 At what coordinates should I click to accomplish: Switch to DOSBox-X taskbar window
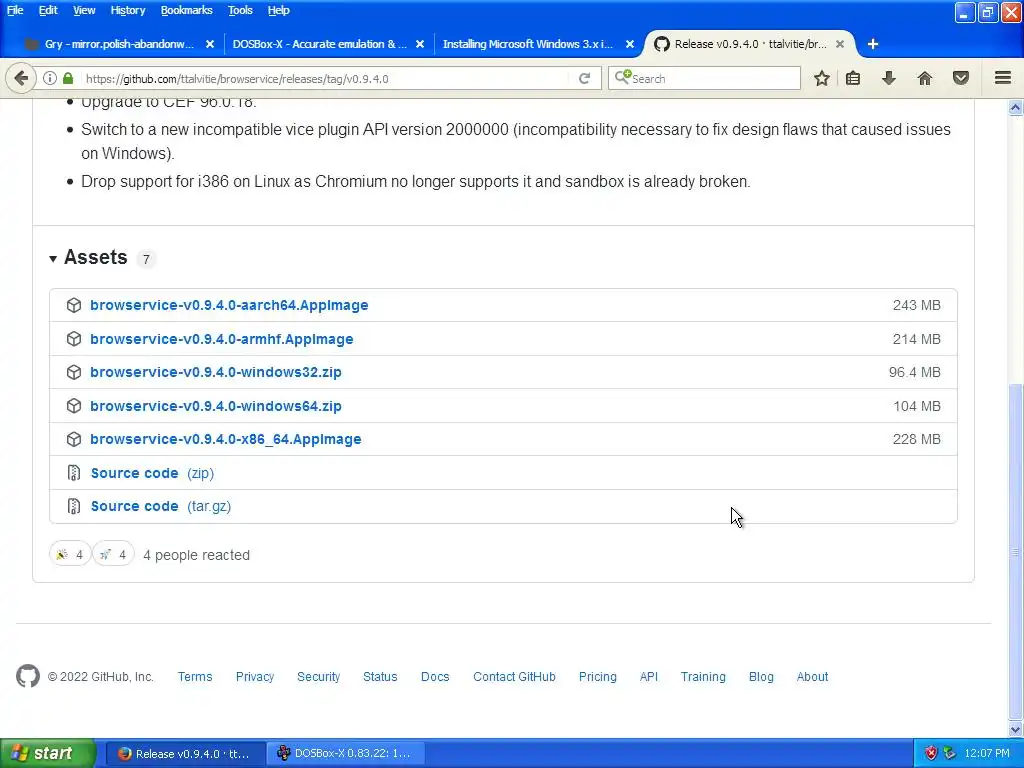tap(345, 754)
